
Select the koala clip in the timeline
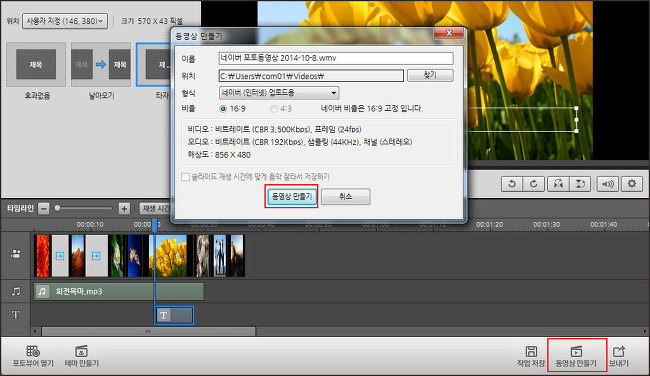point(202,256)
